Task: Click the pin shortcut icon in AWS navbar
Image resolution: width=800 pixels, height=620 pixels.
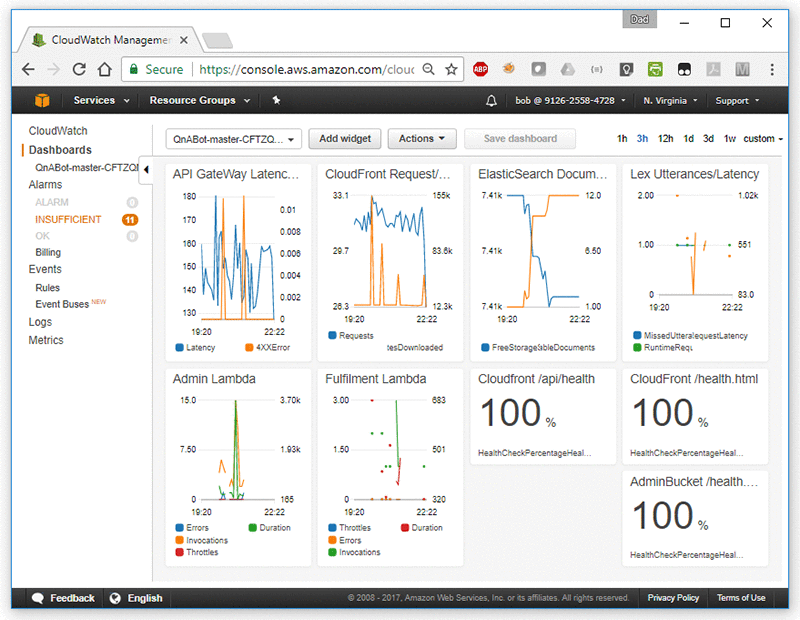Action: click(276, 100)
